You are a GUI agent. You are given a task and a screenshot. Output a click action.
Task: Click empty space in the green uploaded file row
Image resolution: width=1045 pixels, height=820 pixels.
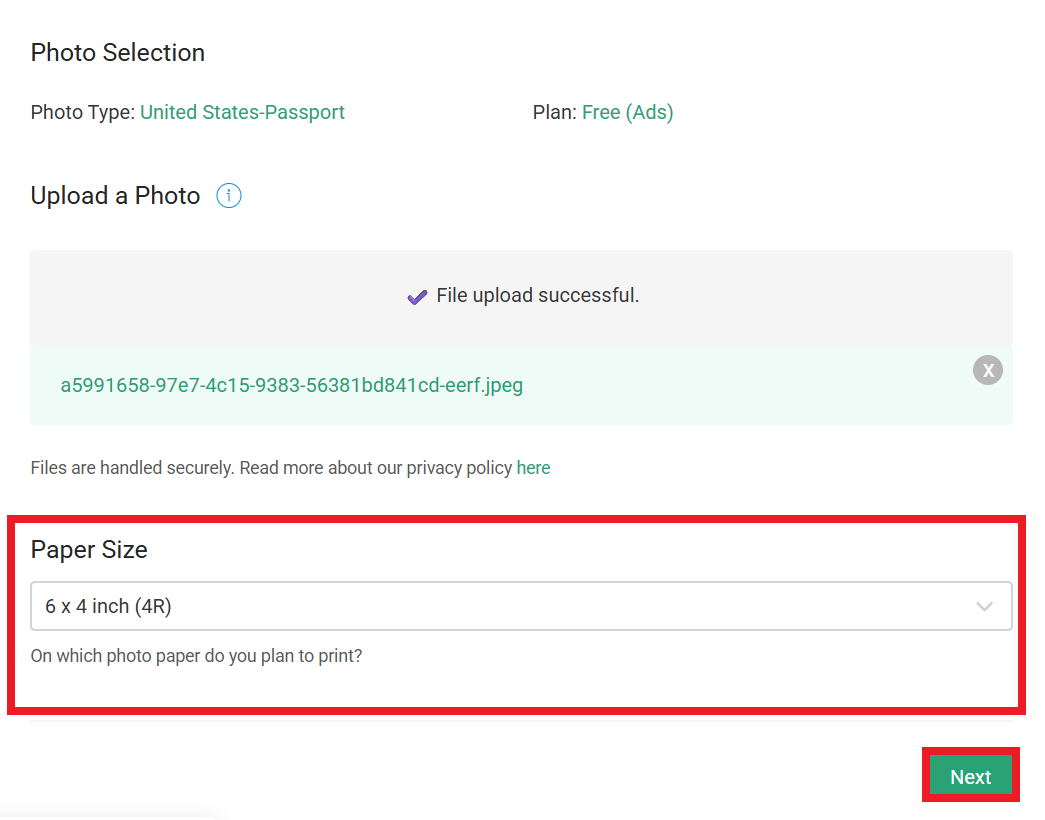750,386
